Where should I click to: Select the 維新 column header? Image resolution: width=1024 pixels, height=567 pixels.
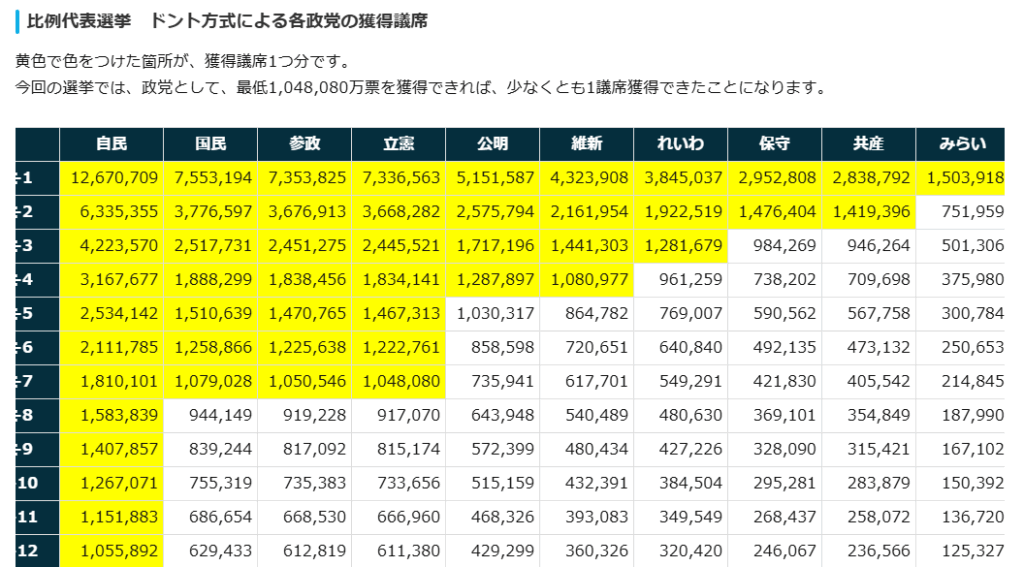(x=587, y=144)
